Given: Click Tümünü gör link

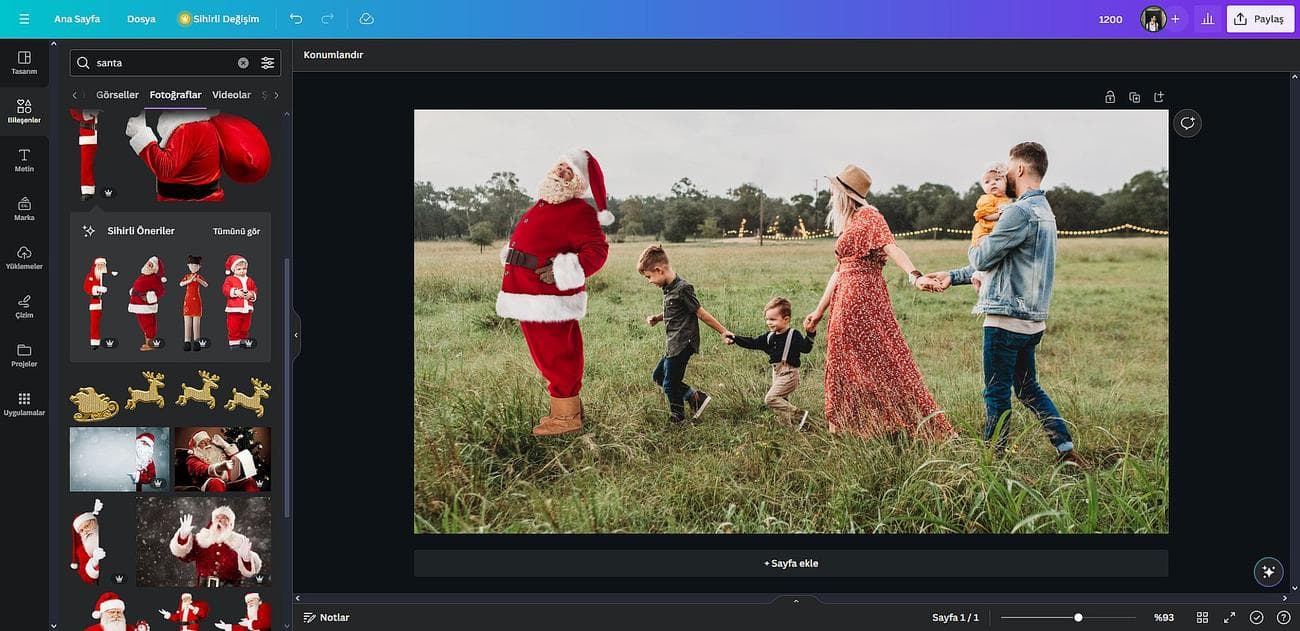Looking at the screenshot, I should 236,231.
